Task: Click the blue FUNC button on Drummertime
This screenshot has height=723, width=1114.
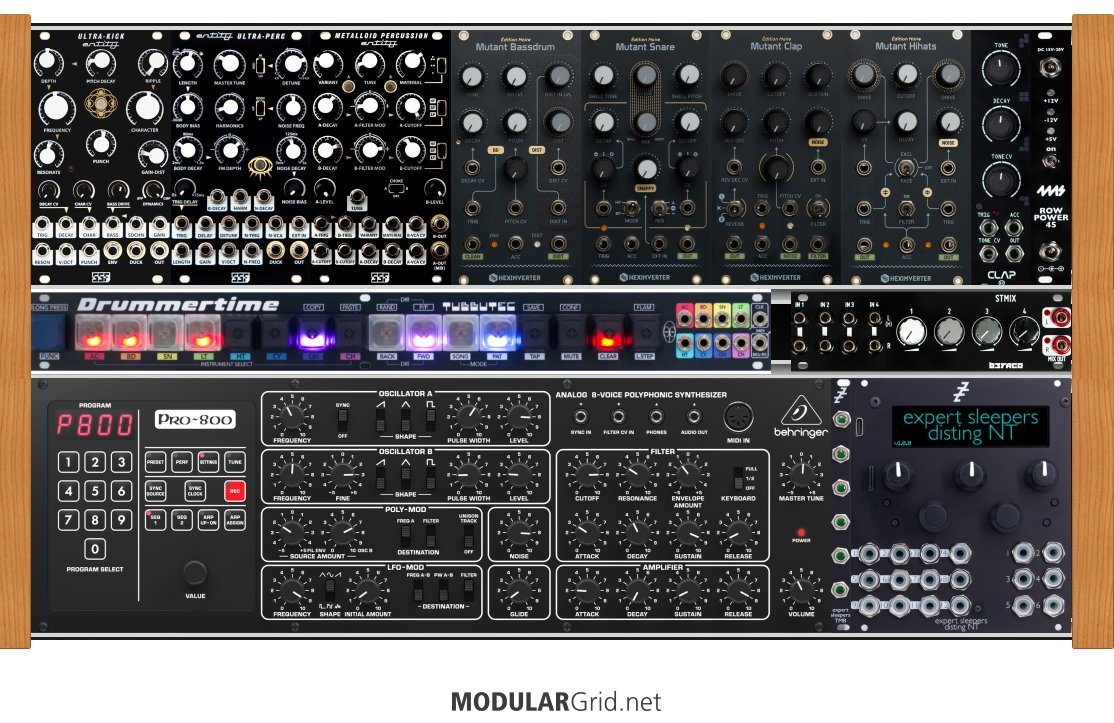Action: coord(49,330)
